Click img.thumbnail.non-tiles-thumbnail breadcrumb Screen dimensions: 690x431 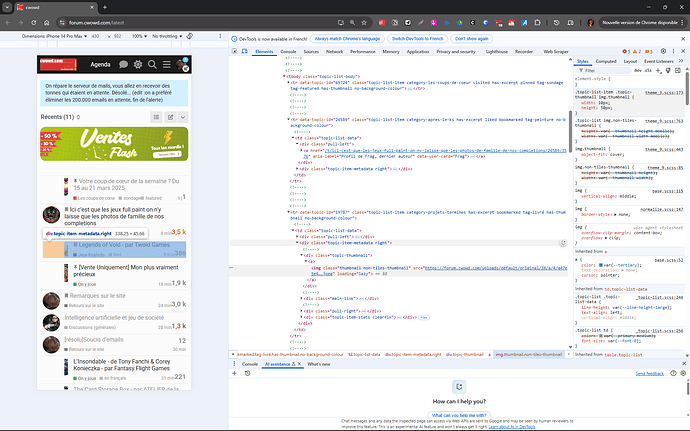529,354
